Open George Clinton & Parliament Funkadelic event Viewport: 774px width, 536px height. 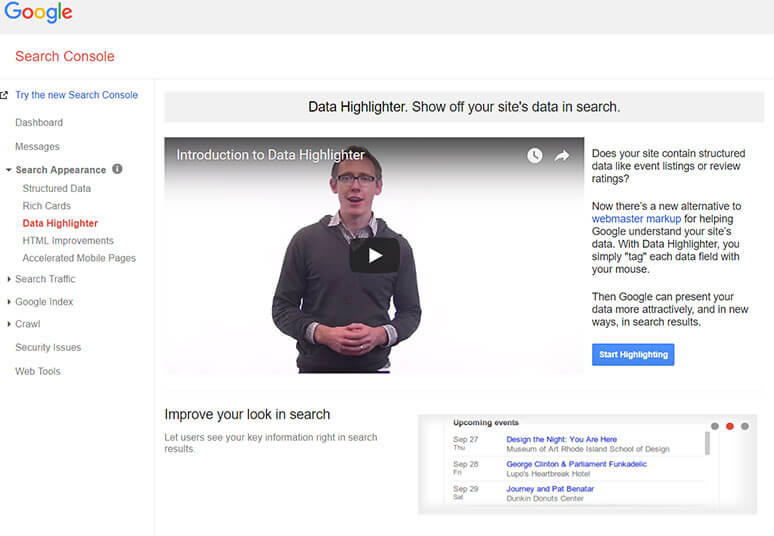coord(577,464)
